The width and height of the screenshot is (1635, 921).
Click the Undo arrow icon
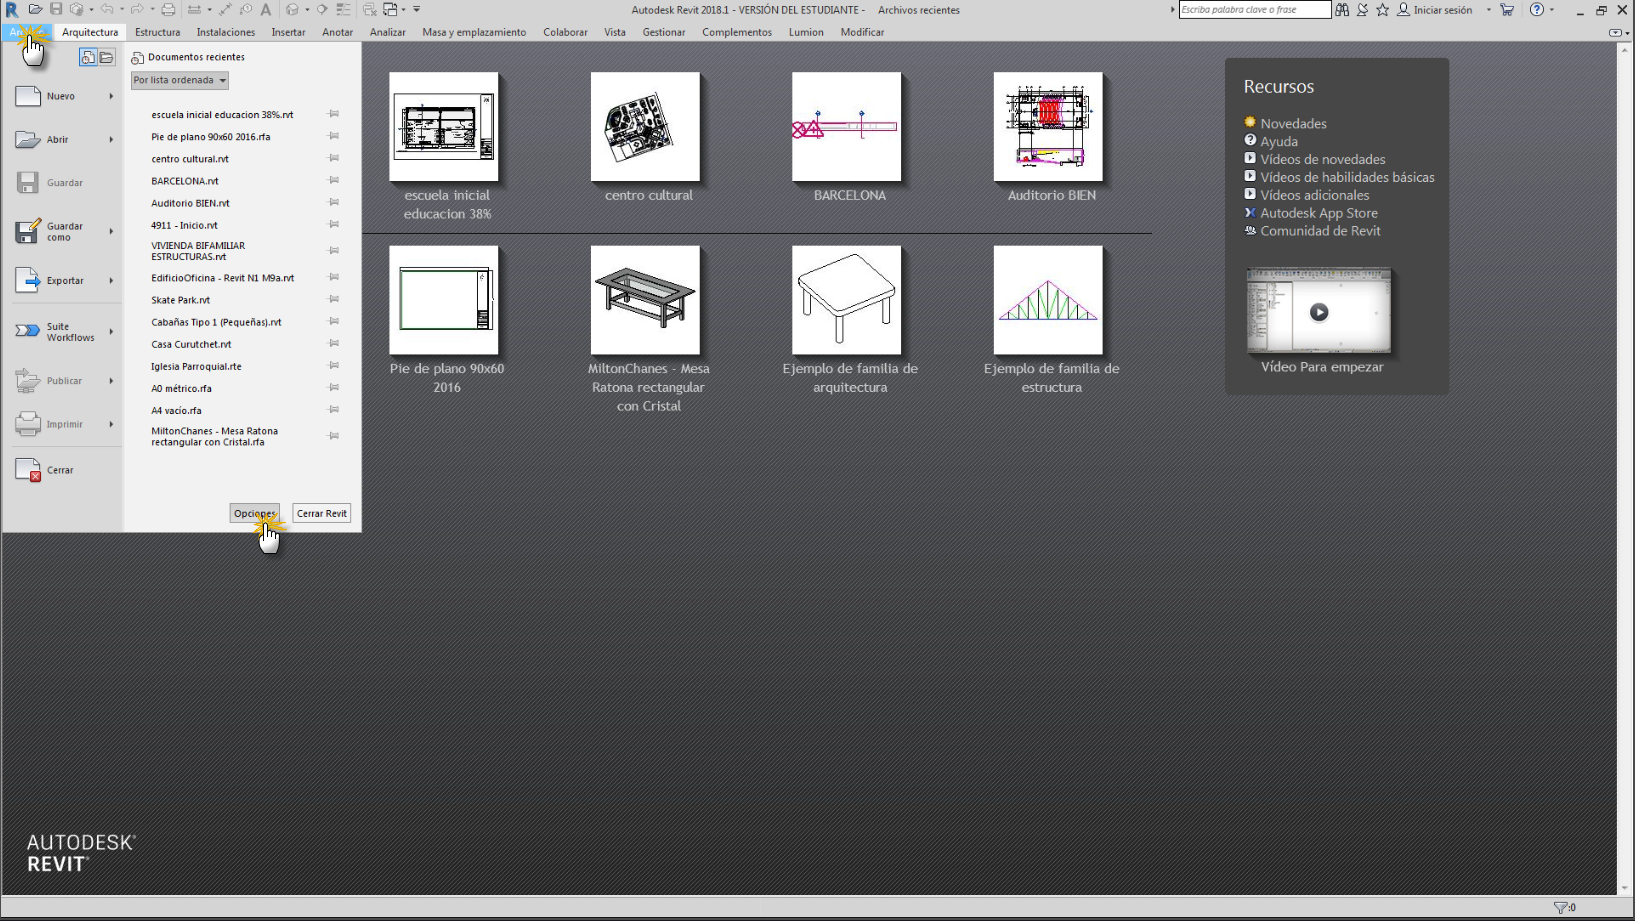(107, 9)
